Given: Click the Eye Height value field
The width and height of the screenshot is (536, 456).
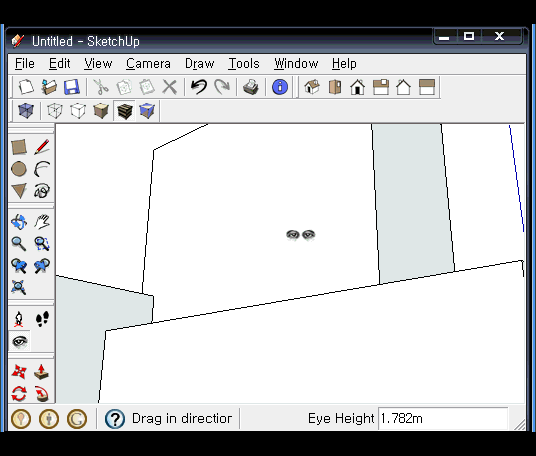Looking at the screenshot, I should 443,418.
